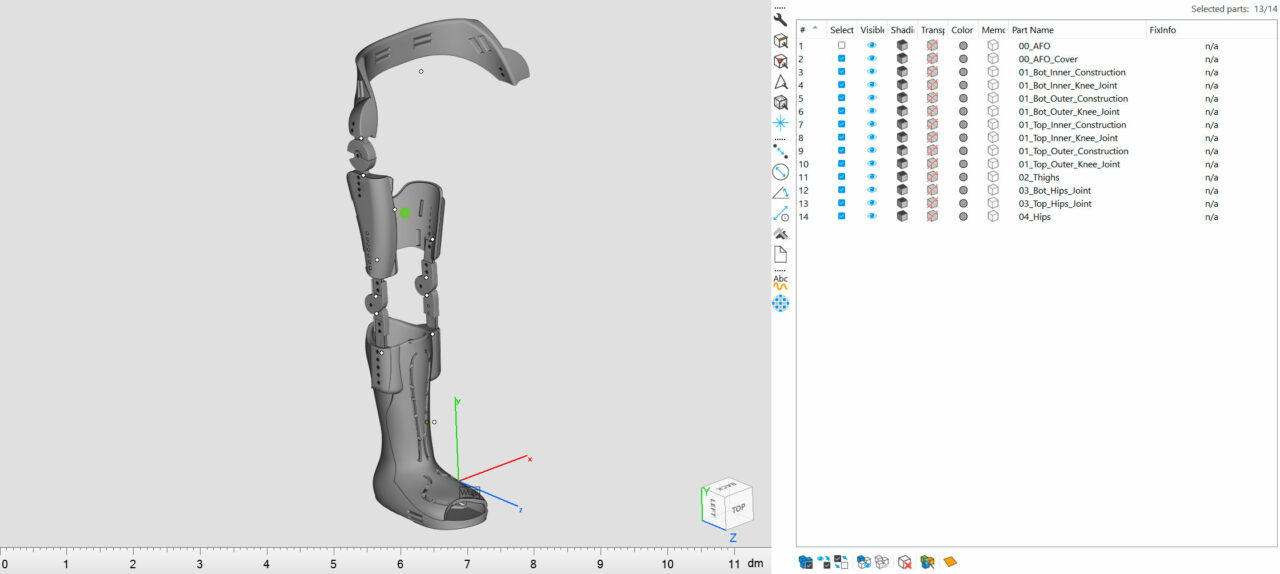Select the 01_Bot_Inner_Knee_Joint part name
This screenshot has height=574, width=1280.
click(1067, 85)
